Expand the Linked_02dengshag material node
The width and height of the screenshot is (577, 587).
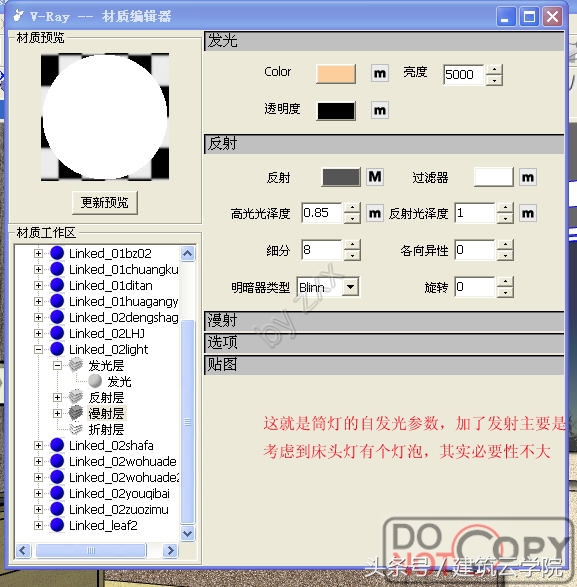pyautogui.click(x=38, y=317)
